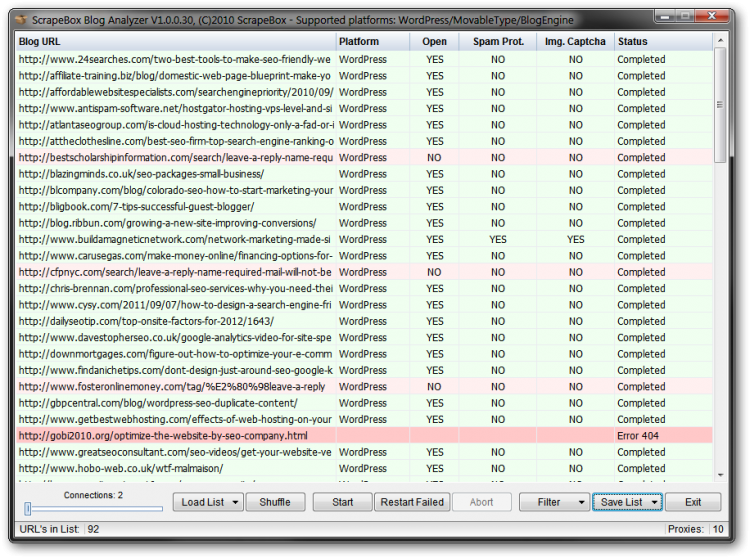
Task: Click the Img. Captcha column header
Action: (575, 41)
